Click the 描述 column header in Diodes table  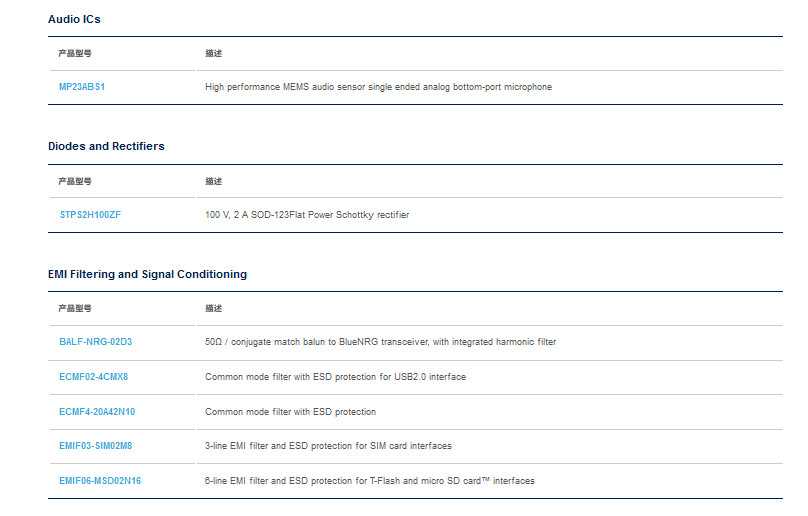(213, 181)
